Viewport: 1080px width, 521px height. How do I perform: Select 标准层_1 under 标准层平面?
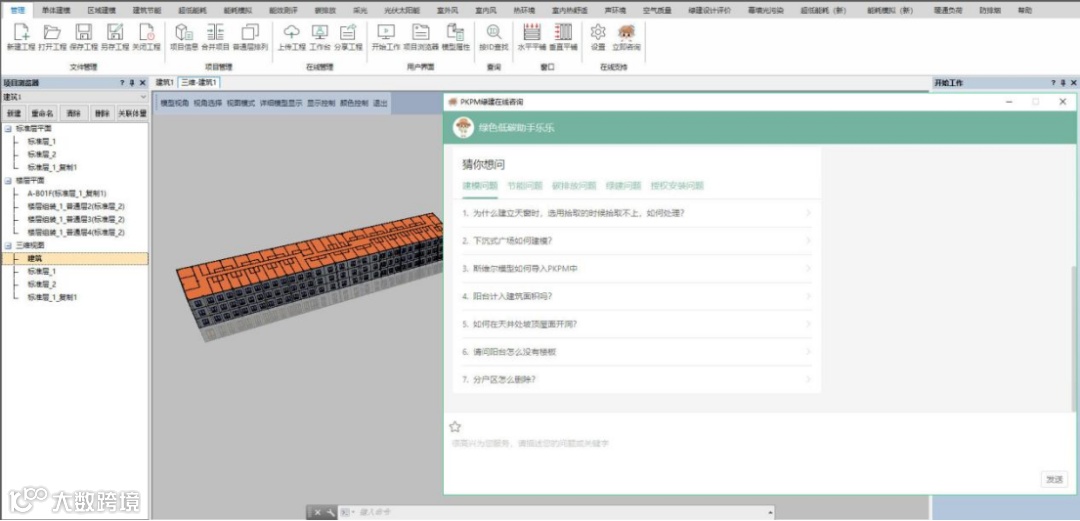click(x=41, y=141)
